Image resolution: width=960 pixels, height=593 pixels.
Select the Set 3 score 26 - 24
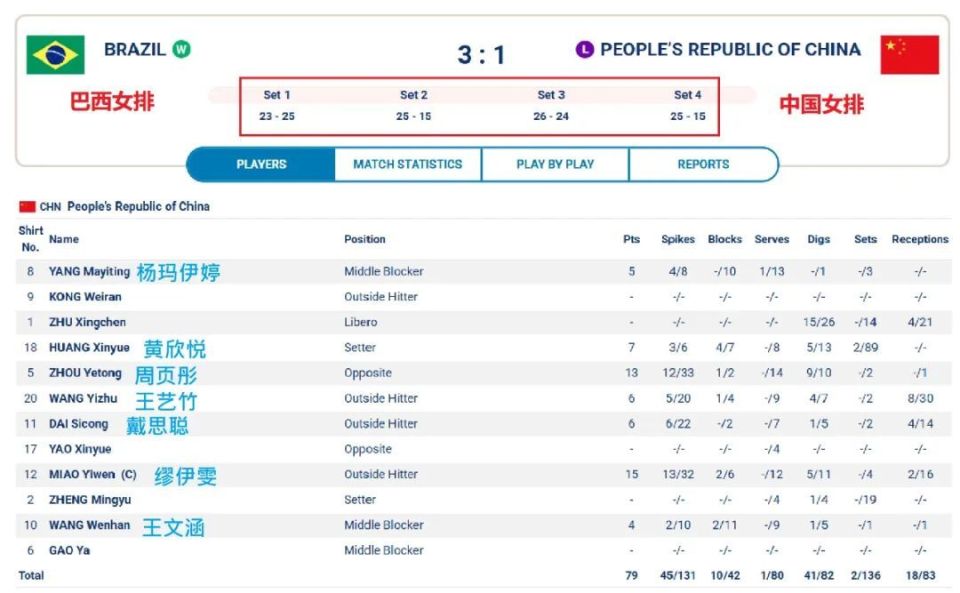tap(551, 116)
